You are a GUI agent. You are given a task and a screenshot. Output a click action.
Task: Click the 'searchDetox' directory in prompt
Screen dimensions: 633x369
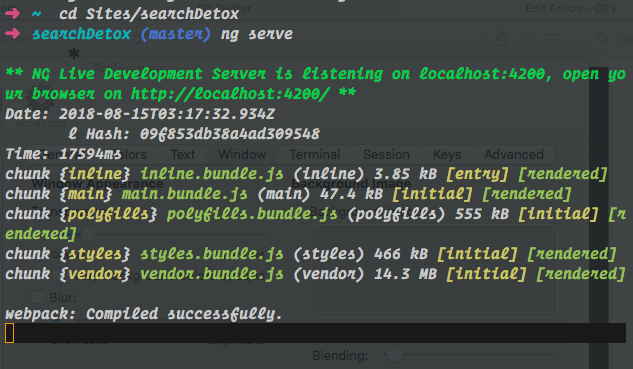tap(82, 34)
